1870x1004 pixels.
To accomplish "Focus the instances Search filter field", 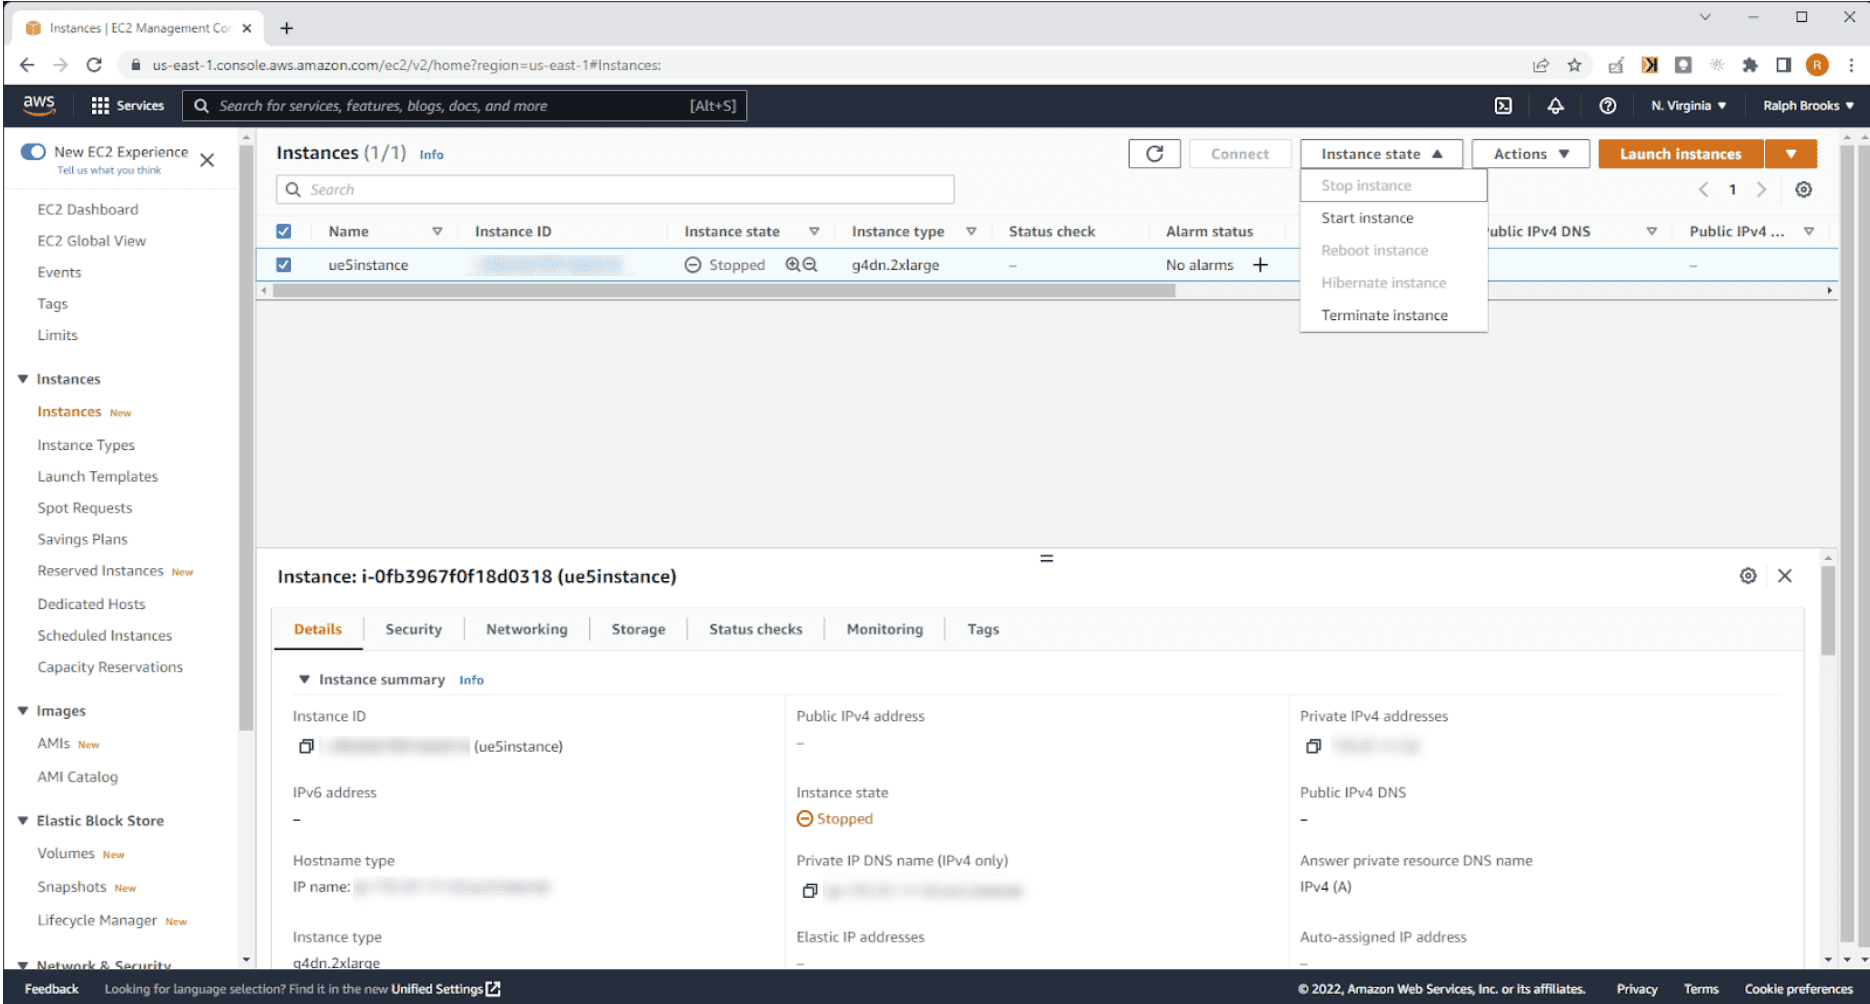I will pyautogui.click(x=615, y=189).
